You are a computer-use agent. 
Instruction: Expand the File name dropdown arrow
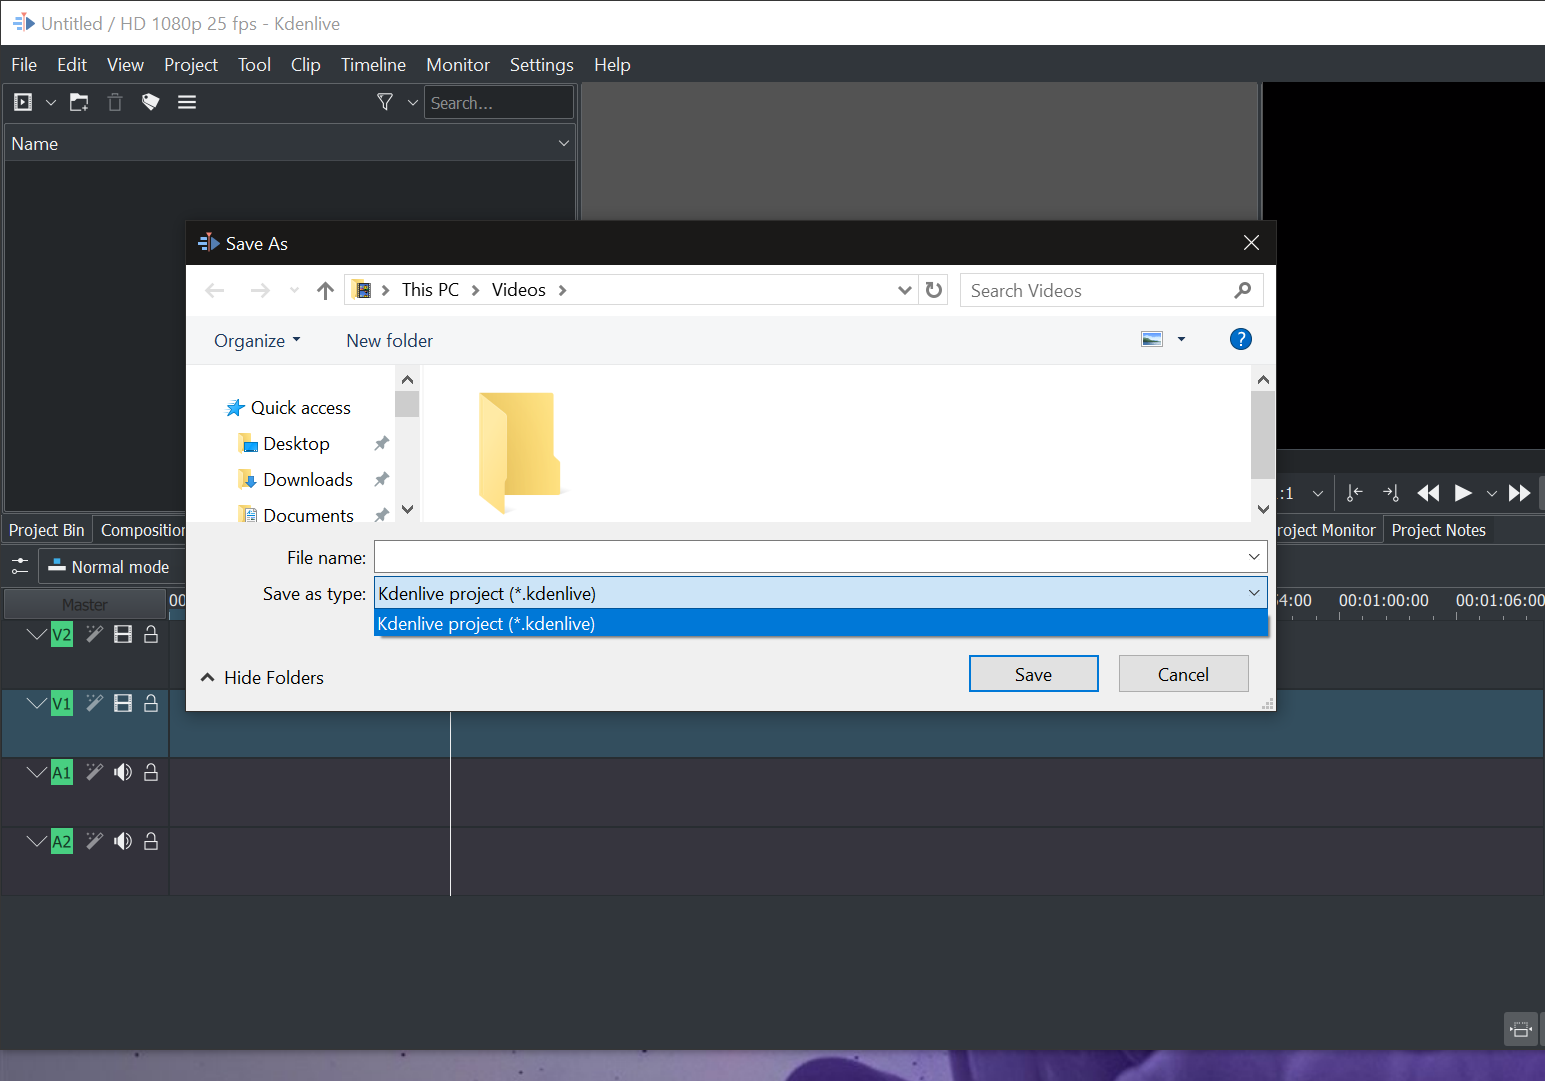(x=1254, y=556)
